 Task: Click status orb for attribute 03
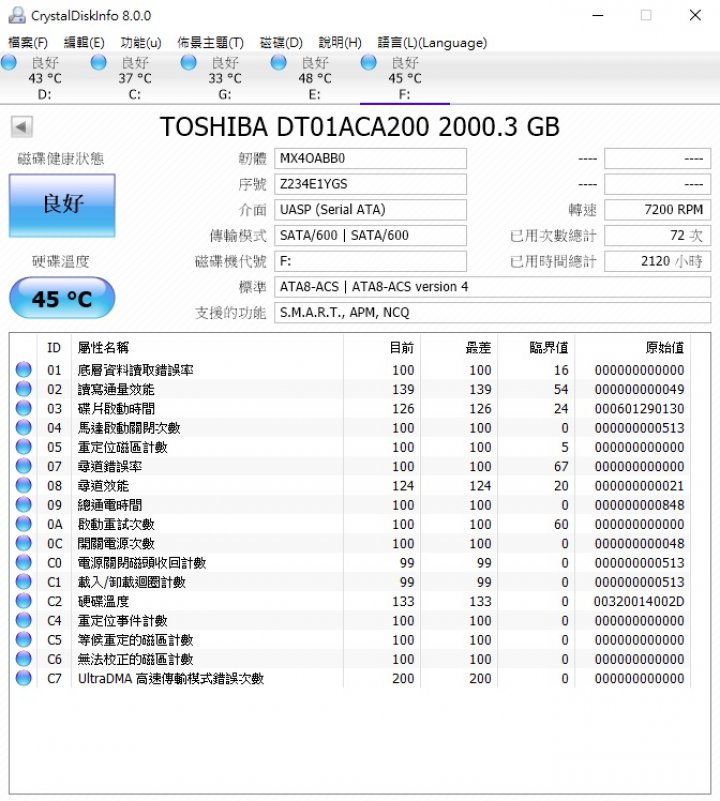click(24, 408)
